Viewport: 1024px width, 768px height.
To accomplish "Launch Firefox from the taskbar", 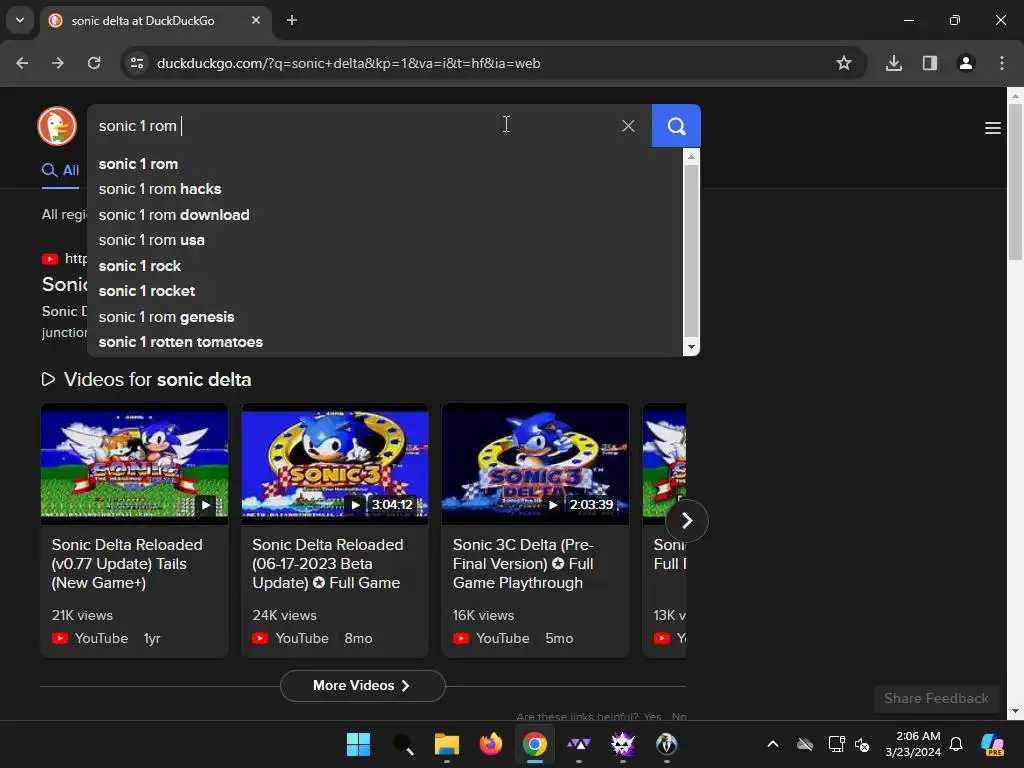I will 490,744.
